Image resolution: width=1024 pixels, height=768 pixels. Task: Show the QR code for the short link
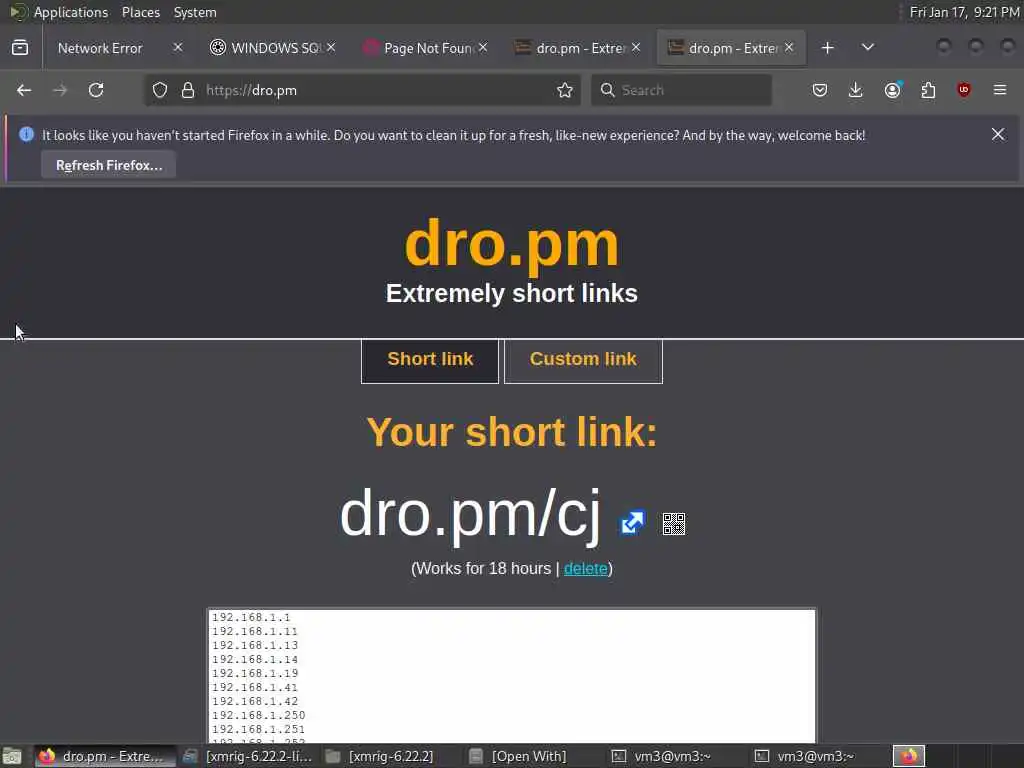pyautogui.click(x=674, y=524)
